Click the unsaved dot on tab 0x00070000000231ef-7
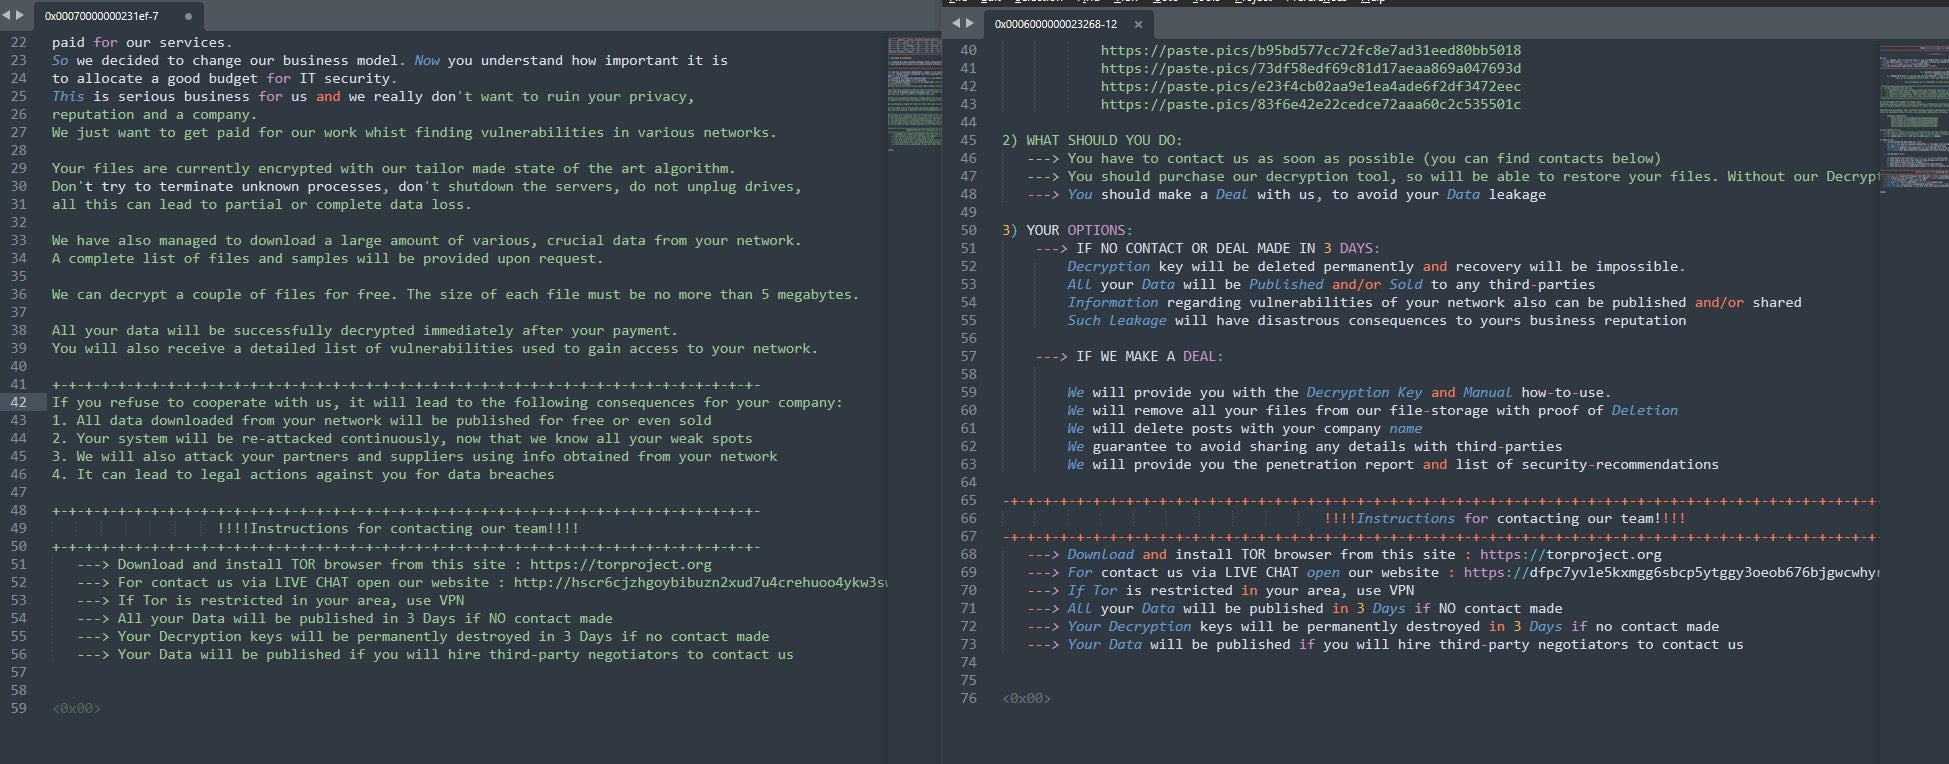The width and height of the screenshot is (1949, 764). [x=189, y=17]
